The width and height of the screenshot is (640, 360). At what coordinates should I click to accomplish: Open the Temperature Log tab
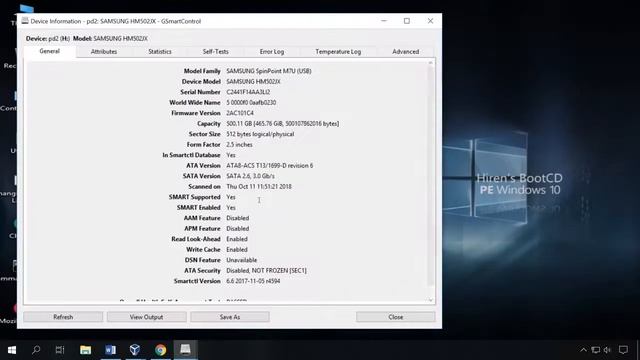(338, 51)
